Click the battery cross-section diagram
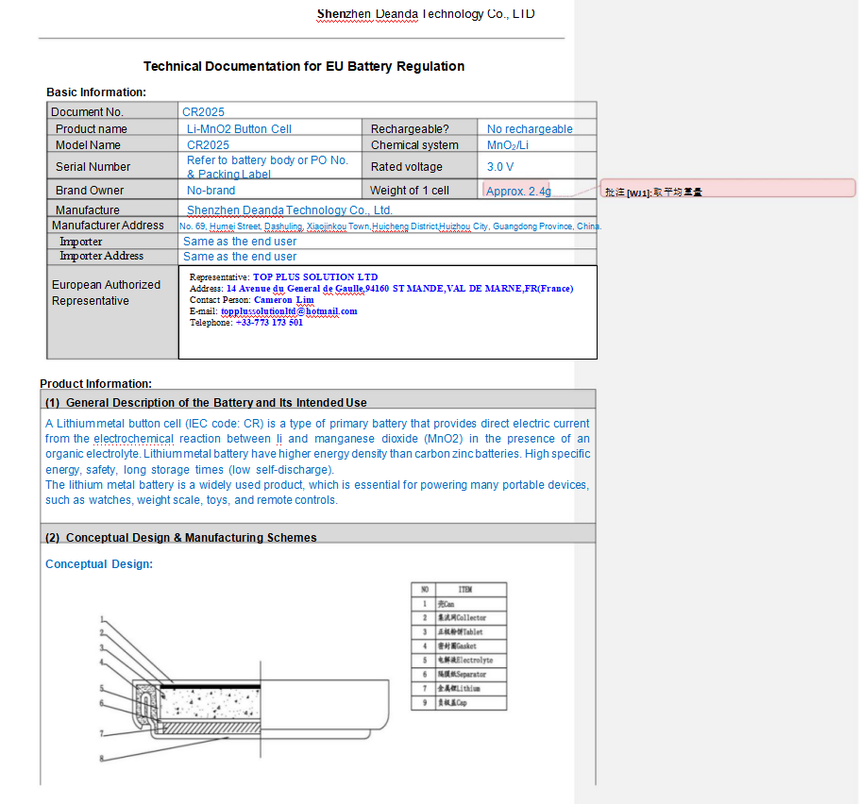Screen dimensions: 860x804 click(x=244, y=689)
